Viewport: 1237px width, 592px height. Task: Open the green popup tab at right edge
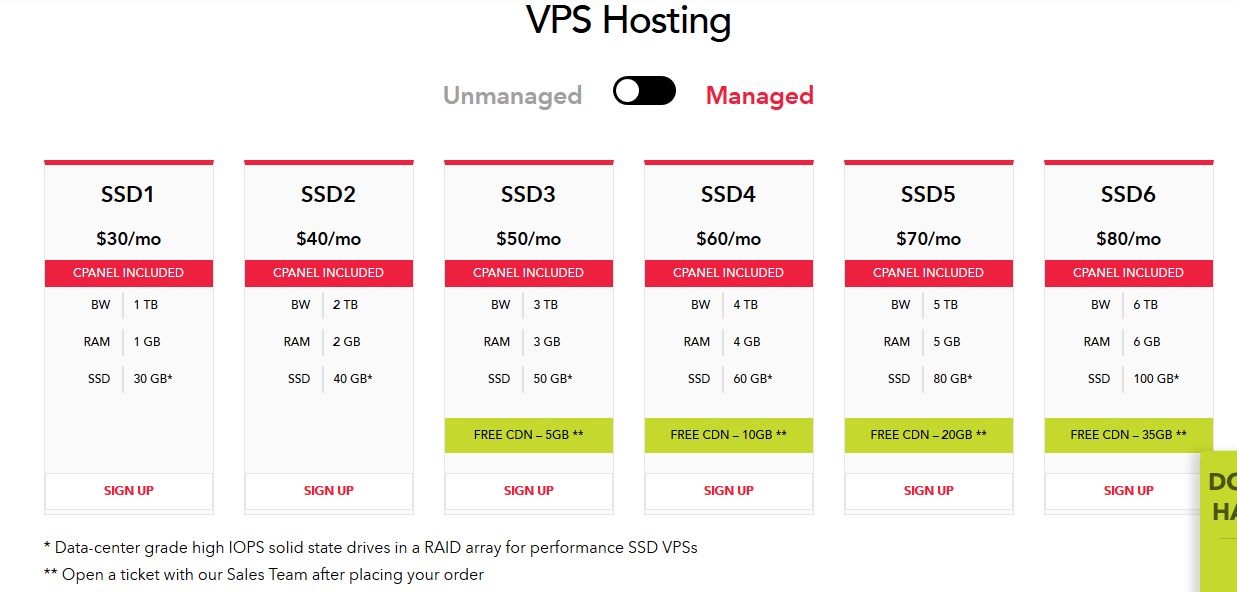(x=1221, y=497)
